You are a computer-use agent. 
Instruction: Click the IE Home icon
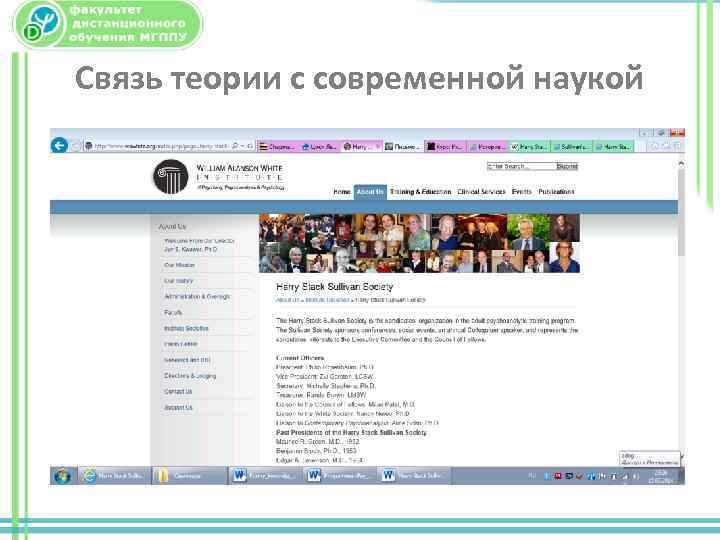tap(655, 146)
